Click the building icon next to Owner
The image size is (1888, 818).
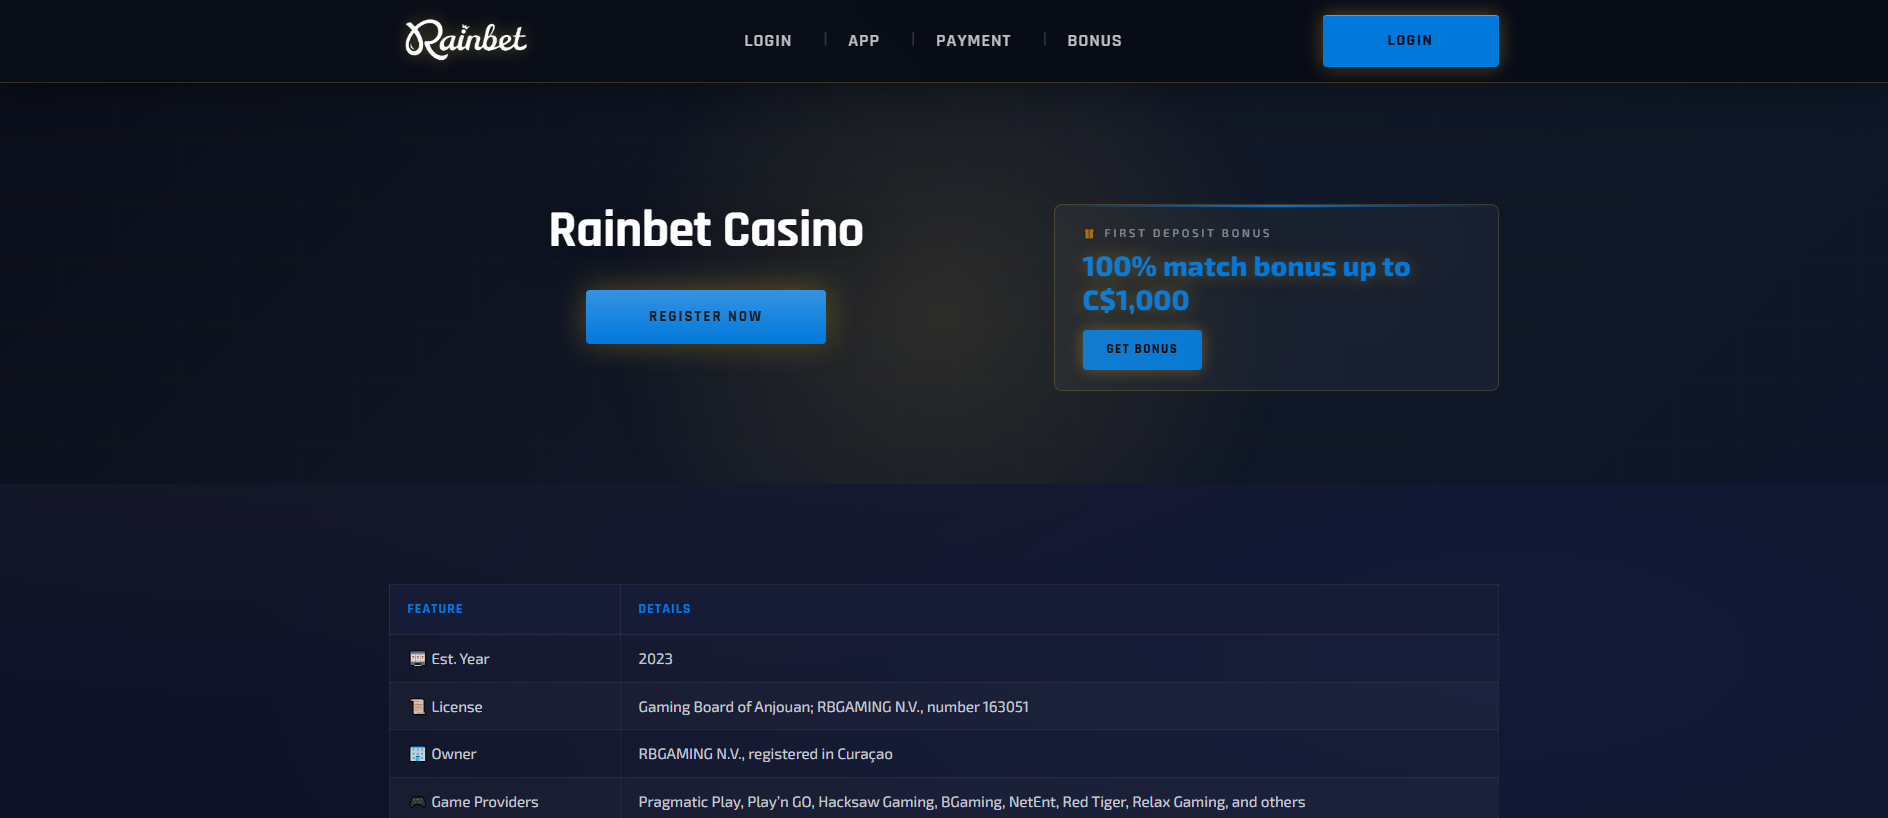click(x=418, y=754)
